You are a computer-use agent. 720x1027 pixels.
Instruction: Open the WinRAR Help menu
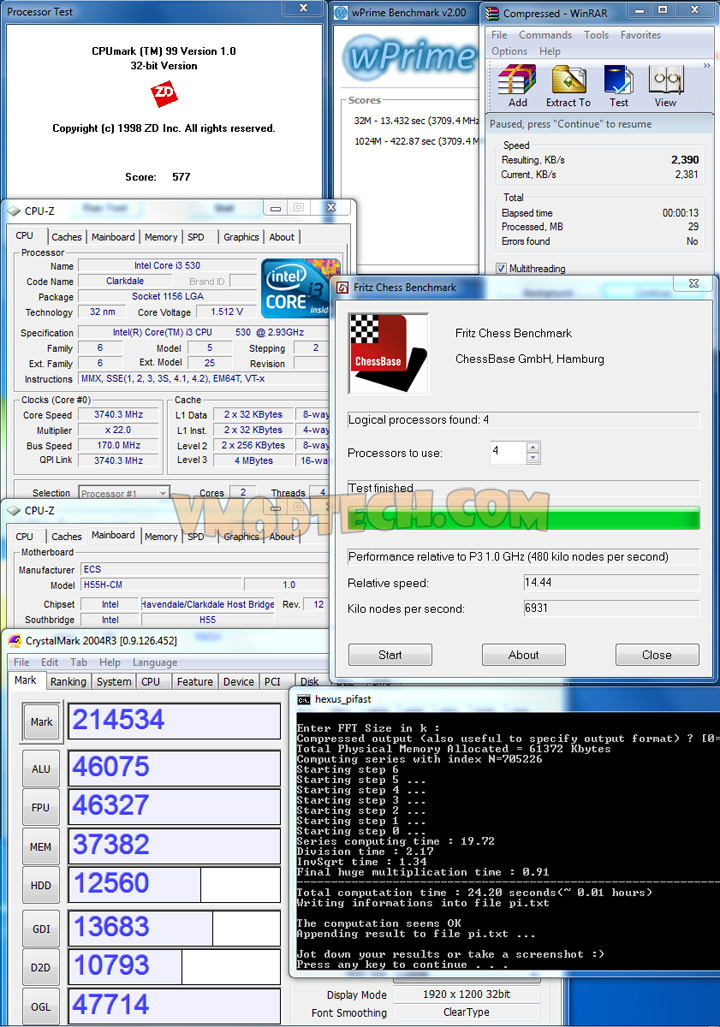pos(550,51)
